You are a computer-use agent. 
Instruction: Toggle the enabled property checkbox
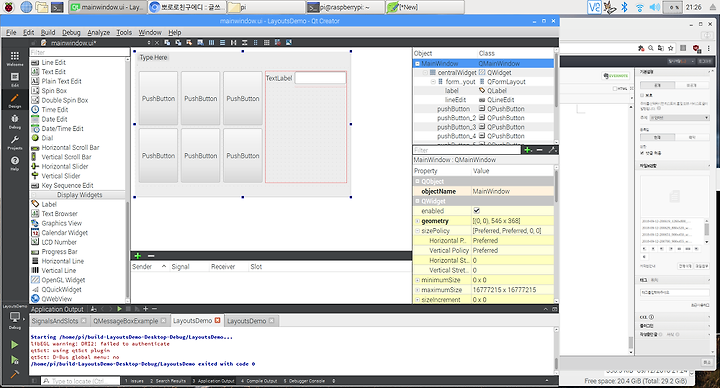coord(477,211)
